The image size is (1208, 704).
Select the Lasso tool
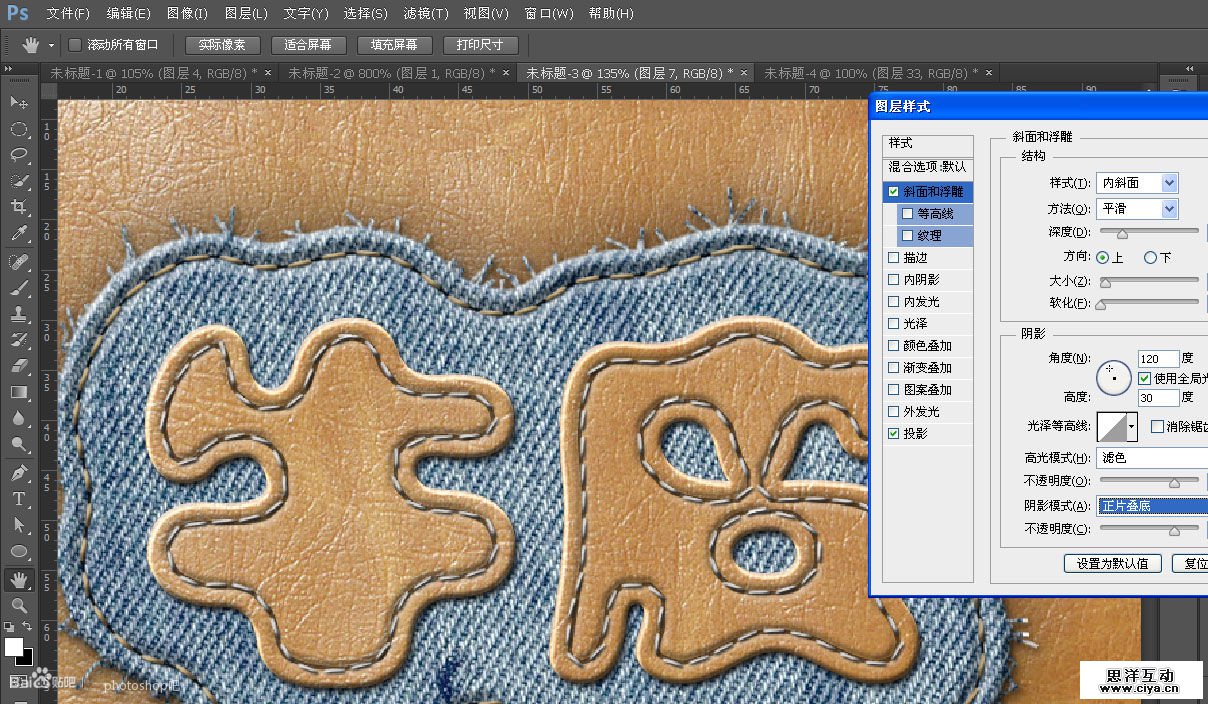(x=19, y=155)
